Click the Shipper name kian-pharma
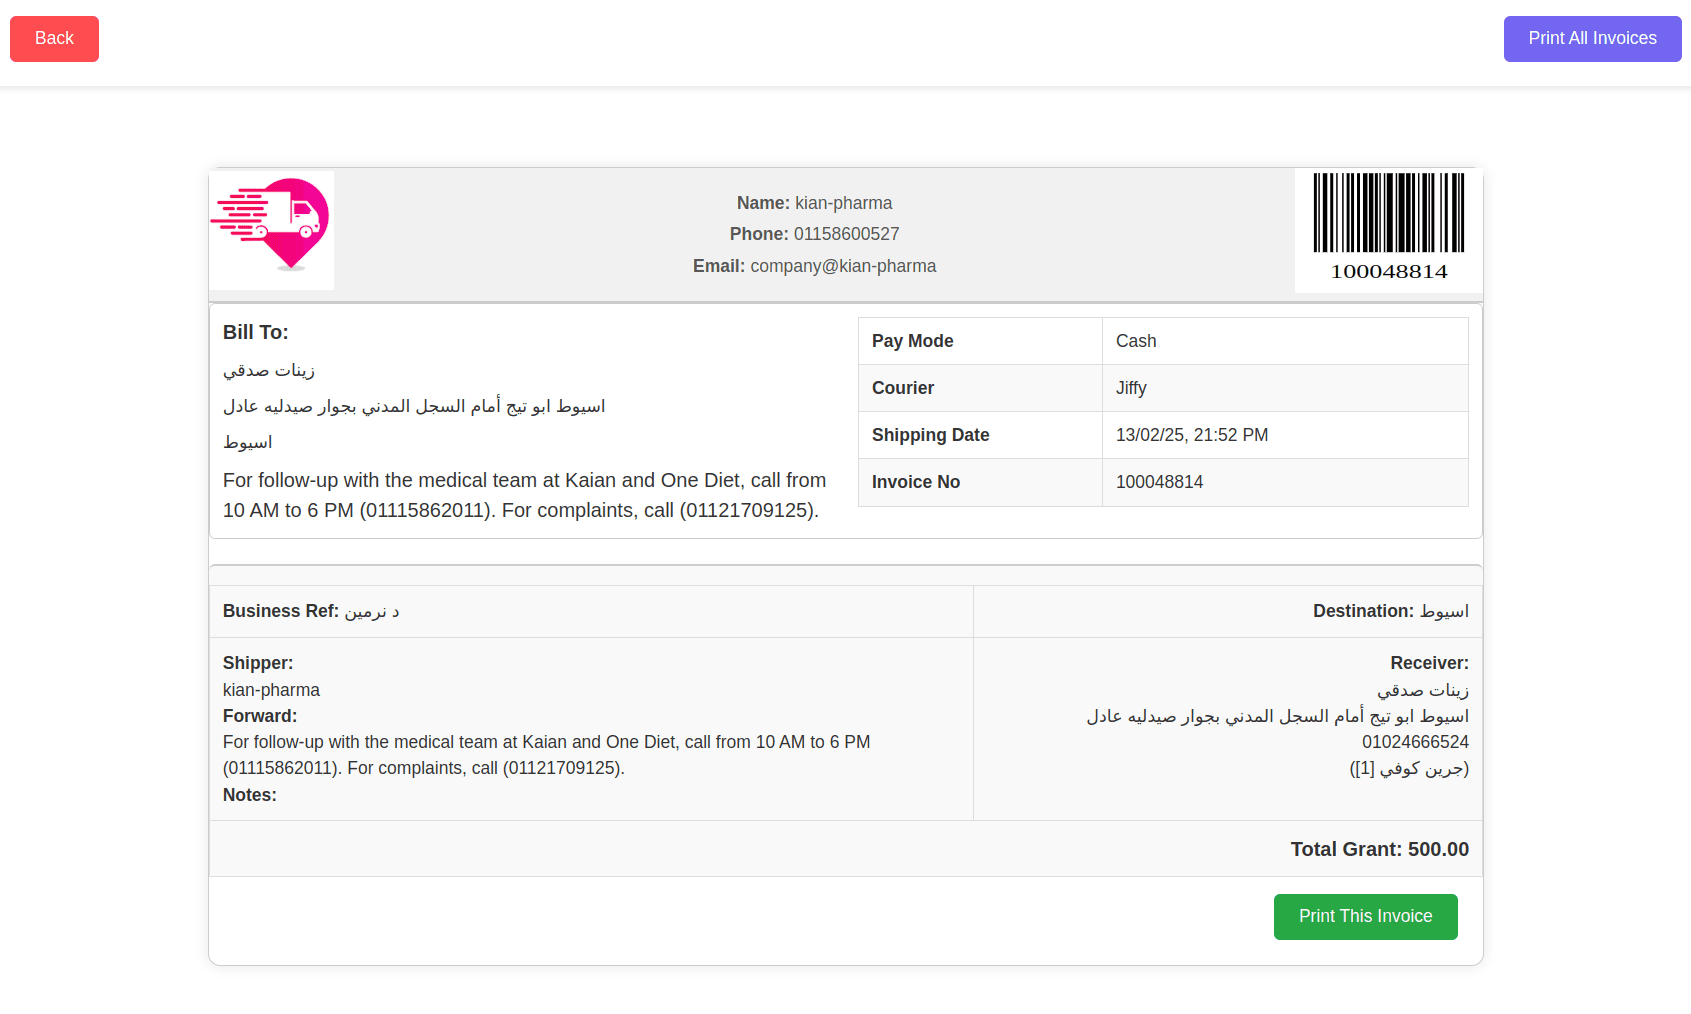Viewport: 1691px width, 1014px height. (x=271, y=689)
